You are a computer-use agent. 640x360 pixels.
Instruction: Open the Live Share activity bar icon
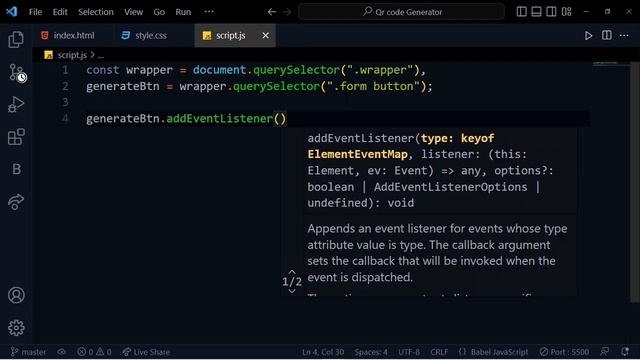[x=16, y=202]
